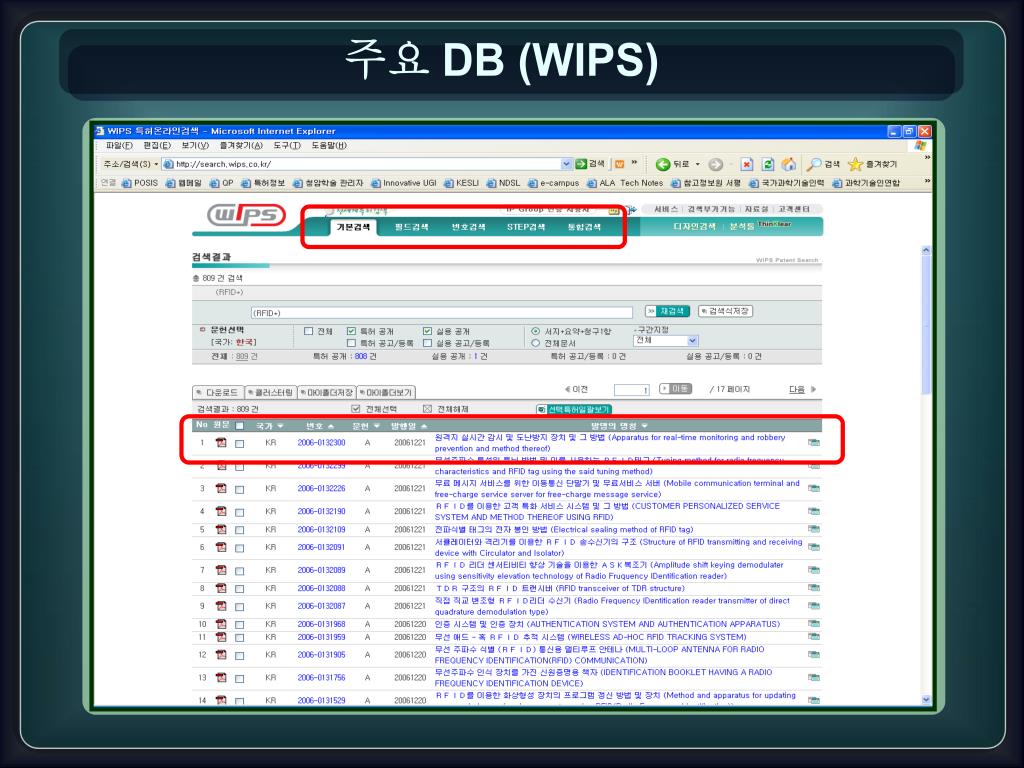The width and height of the screenshot is (1024, 768).
Task: Tick checkbox for result 2006-0132226
Action: point(240,489)
